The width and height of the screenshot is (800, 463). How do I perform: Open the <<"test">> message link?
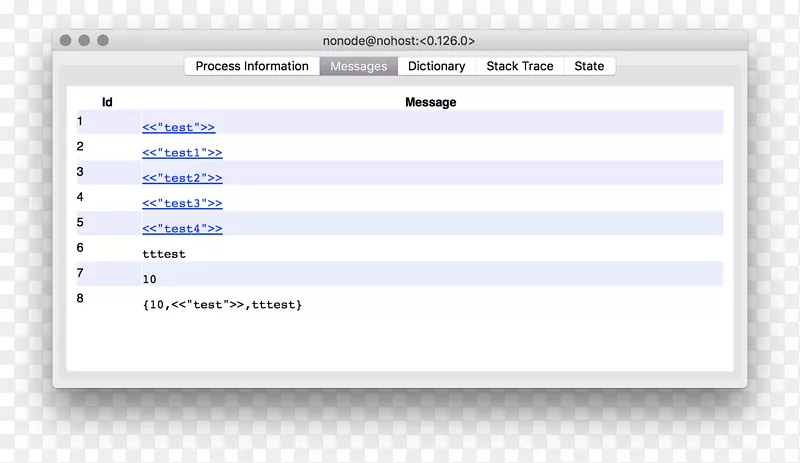[179, 128]
